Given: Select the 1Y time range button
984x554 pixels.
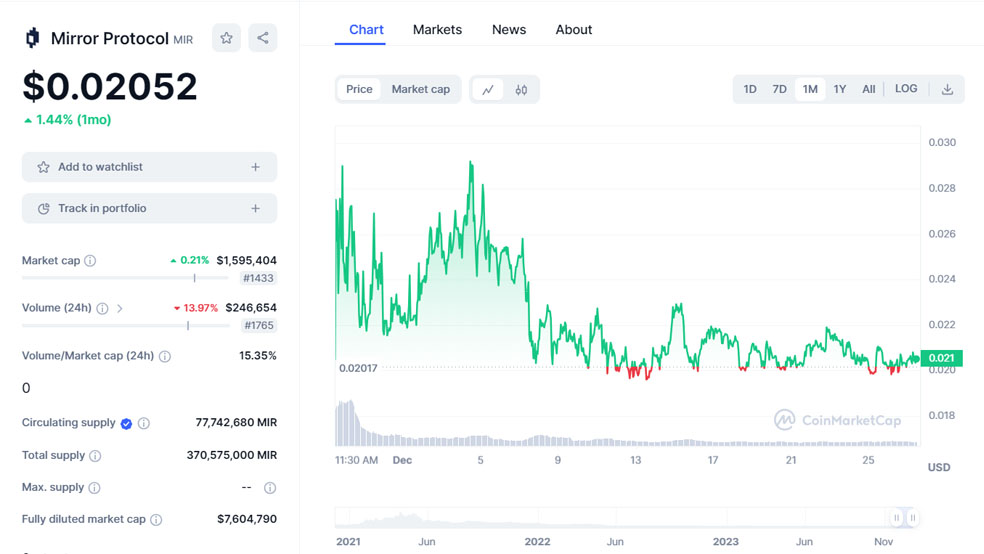Looking at the screenshot, I should coord(840,90).
